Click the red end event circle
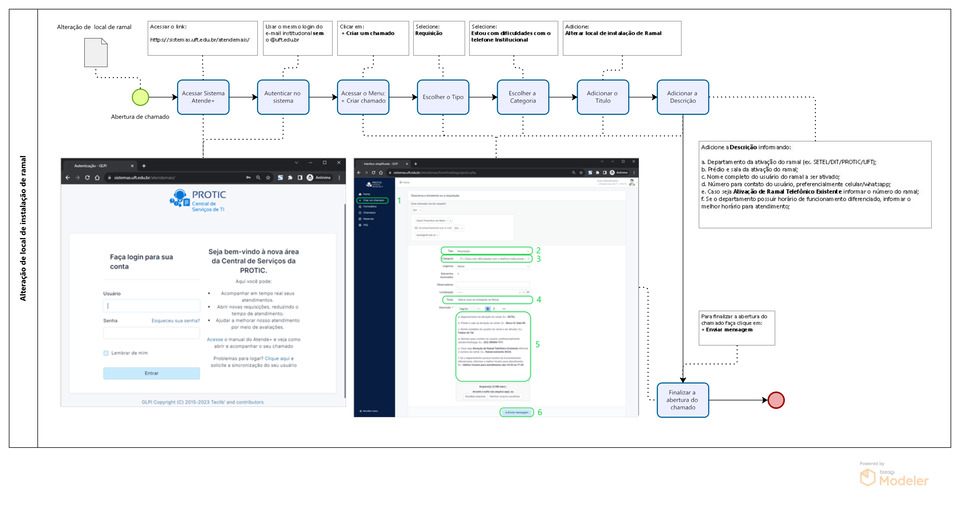Screen dimensions: 960x531 [775, 400]
